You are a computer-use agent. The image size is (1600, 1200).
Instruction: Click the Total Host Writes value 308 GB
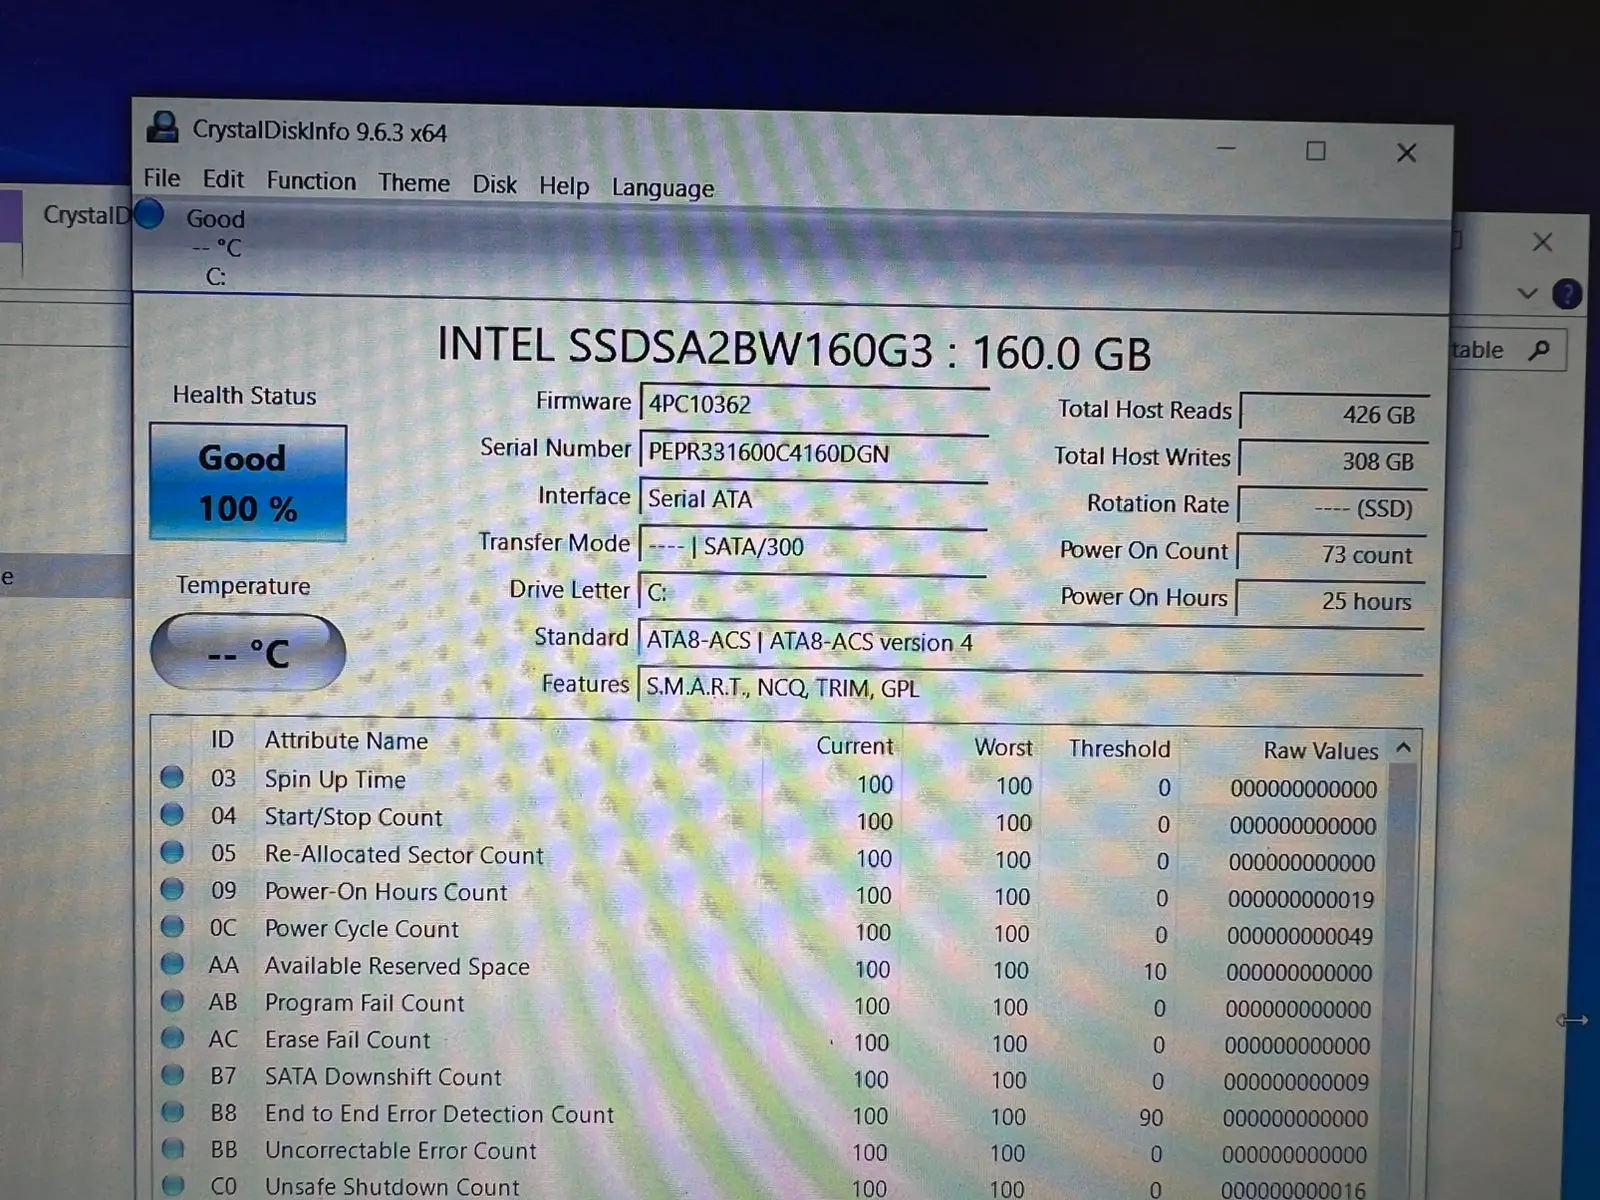(x=1333, y=461)
